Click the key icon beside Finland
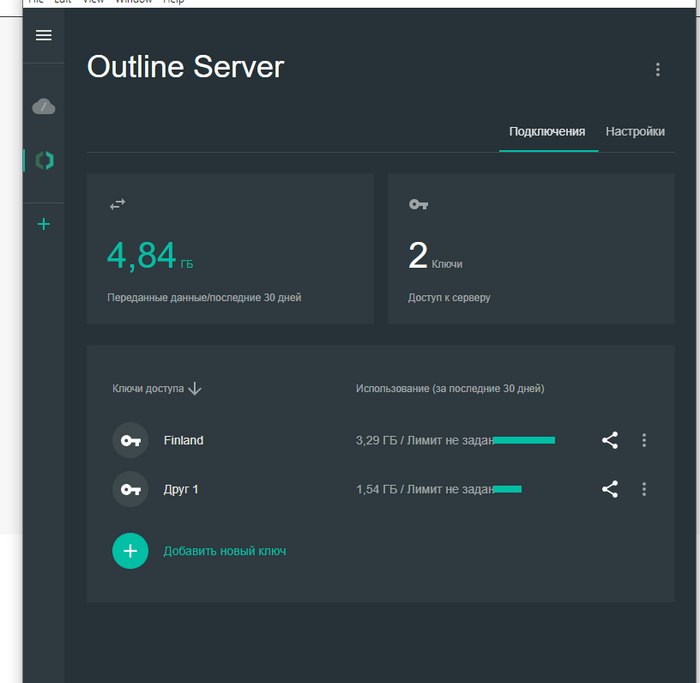Image resolution: width=700 pixels, height=683 pixels. [130, 440]
